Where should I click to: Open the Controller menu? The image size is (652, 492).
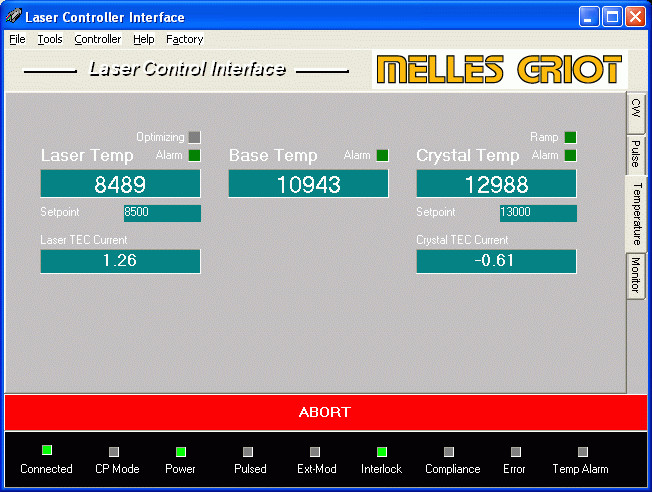pyautogui.click(x=98, y=39)
